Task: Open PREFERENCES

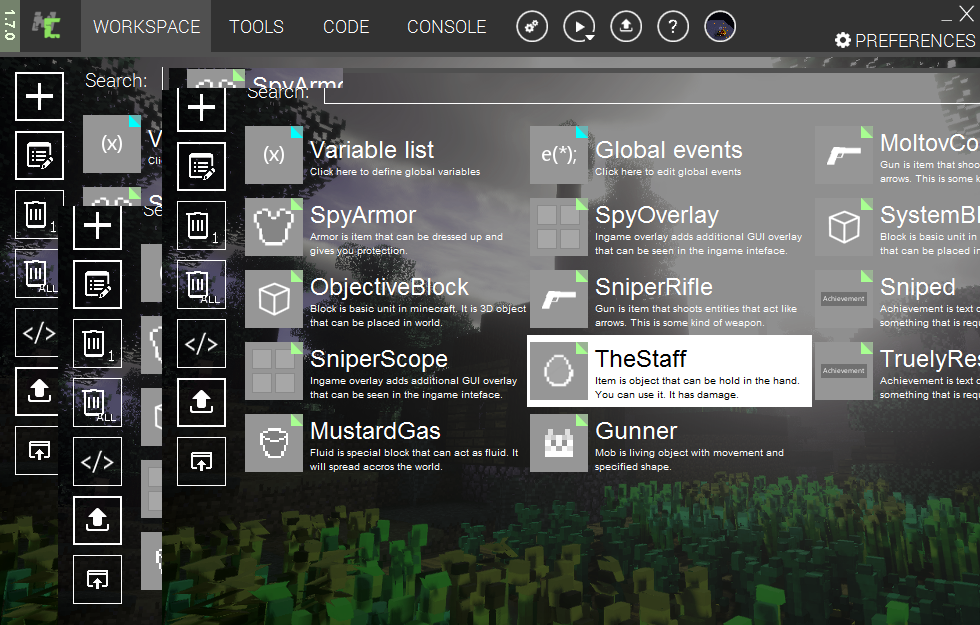Action: [x=905, y=41]
